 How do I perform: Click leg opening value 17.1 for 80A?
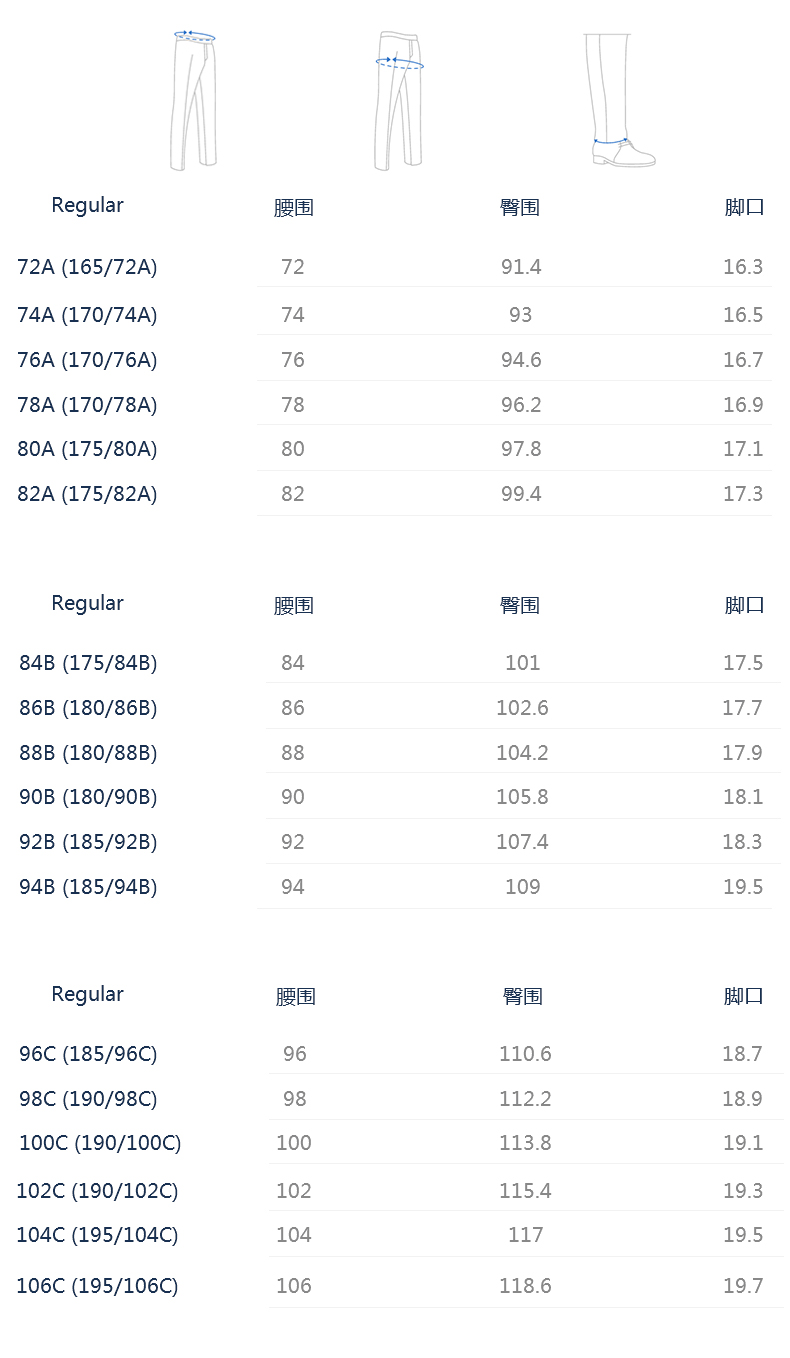point(743,449)
